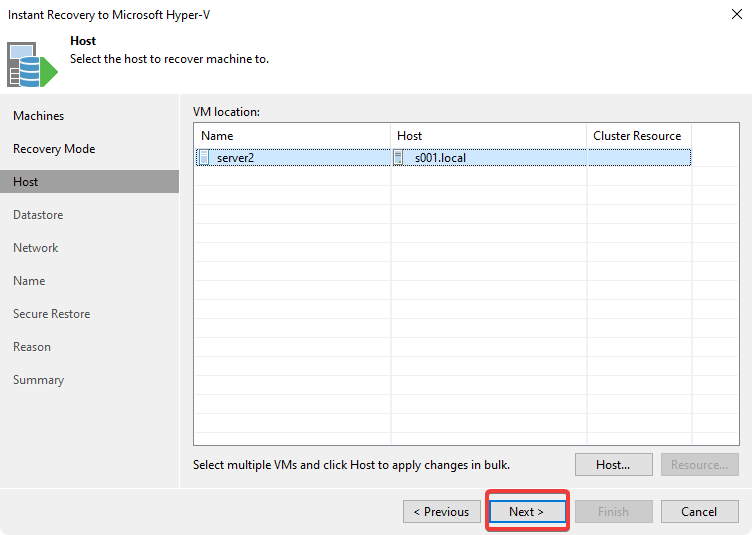Cancel the recovery wizard
Image resolution: width=752 pixels, height=535 pixels.
coord(699,512)
